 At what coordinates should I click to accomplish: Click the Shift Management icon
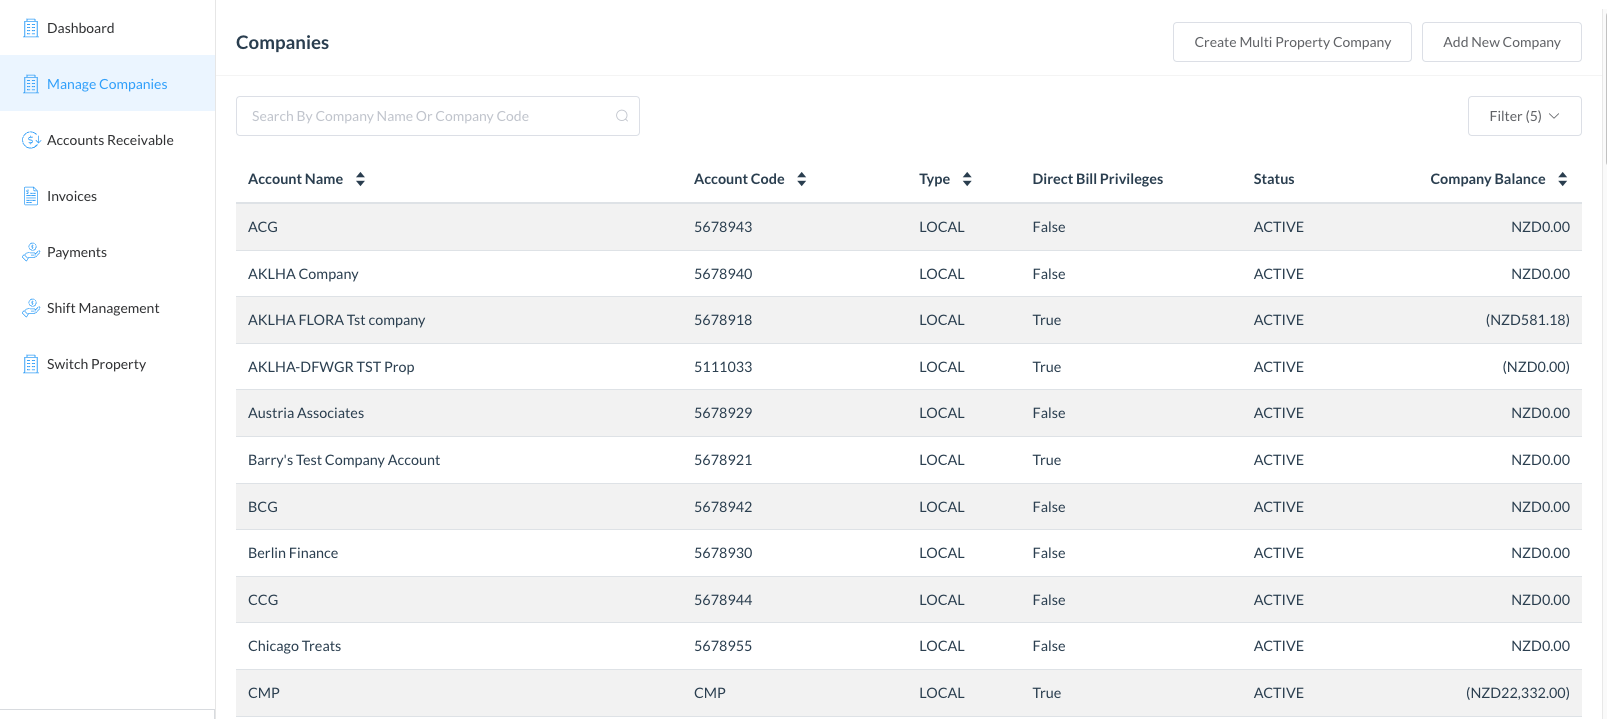[31, 308]
